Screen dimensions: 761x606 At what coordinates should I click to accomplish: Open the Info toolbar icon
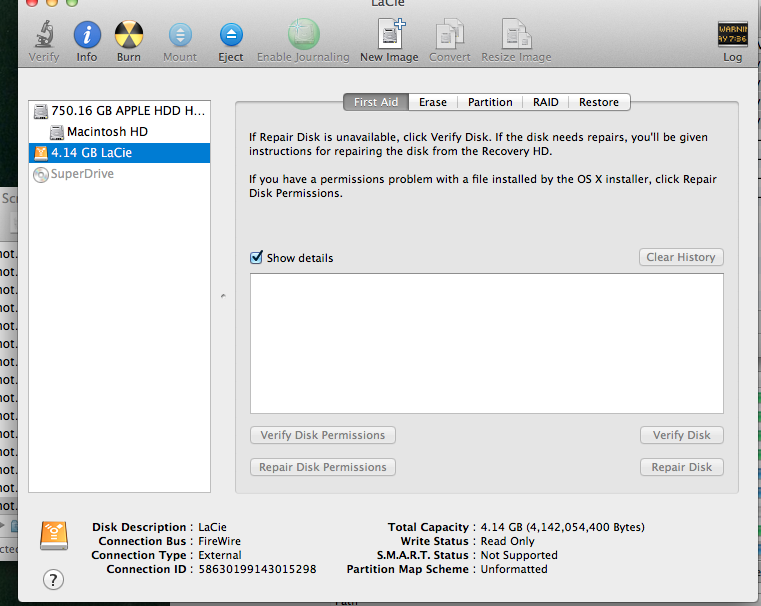click(87, 35)
